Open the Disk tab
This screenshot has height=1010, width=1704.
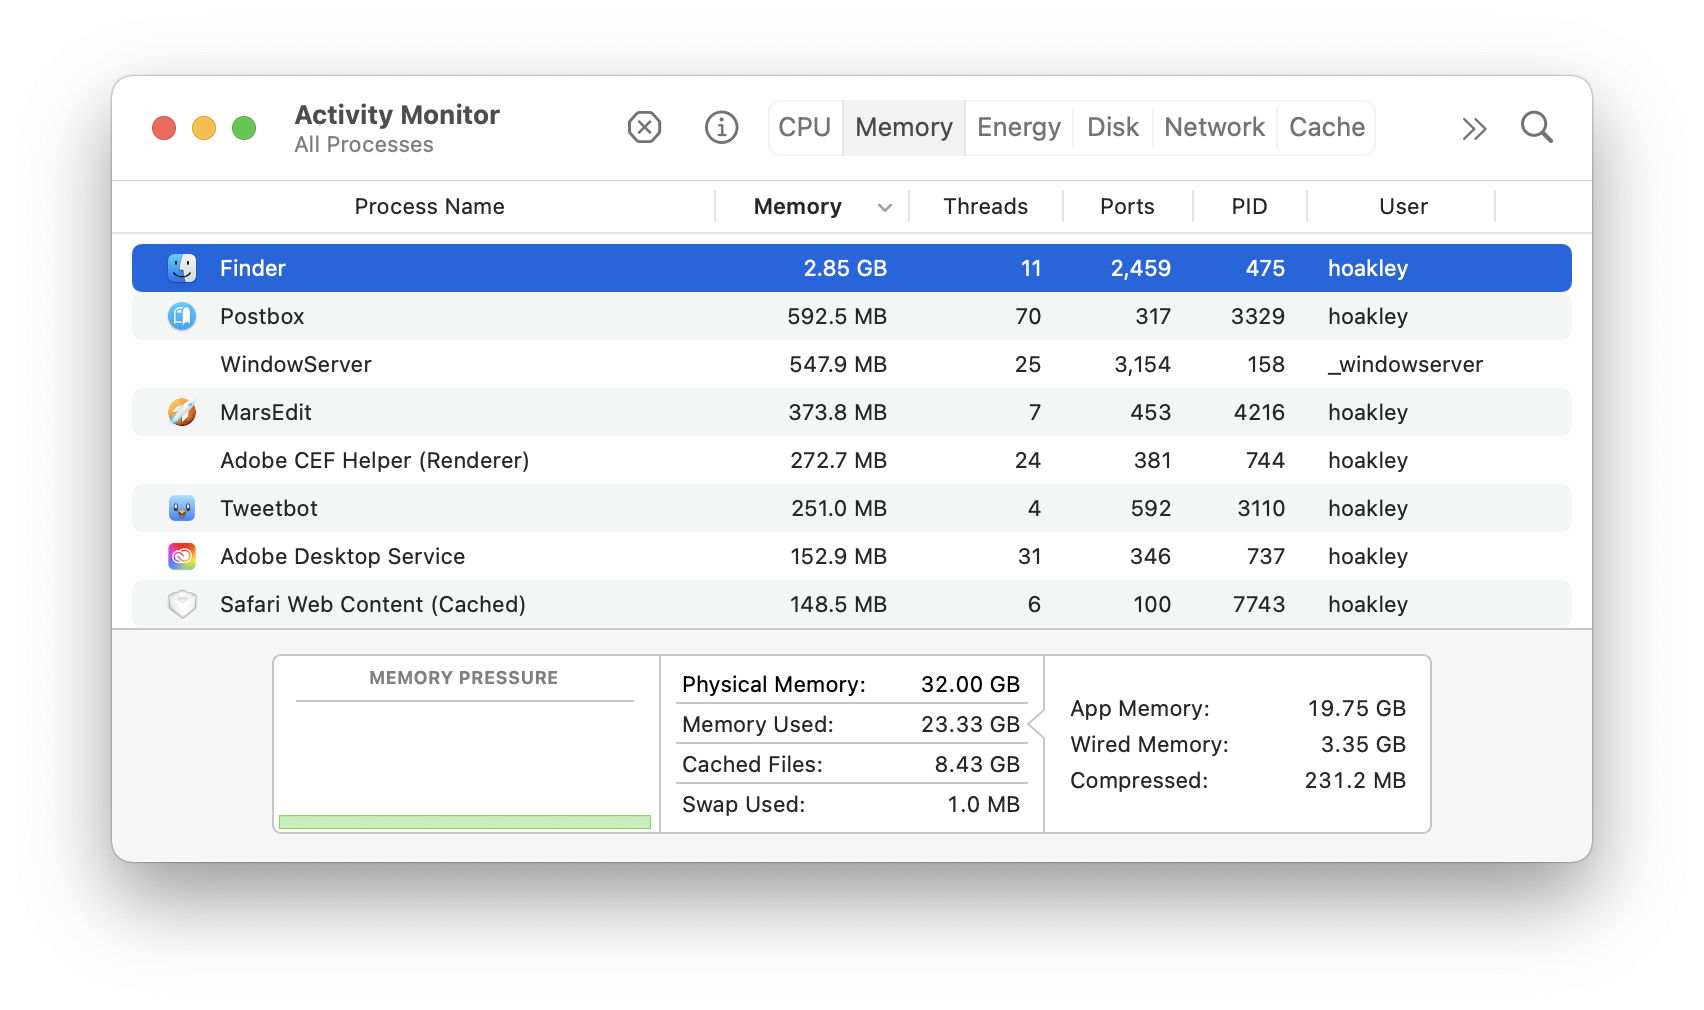tap(1112, 128)
